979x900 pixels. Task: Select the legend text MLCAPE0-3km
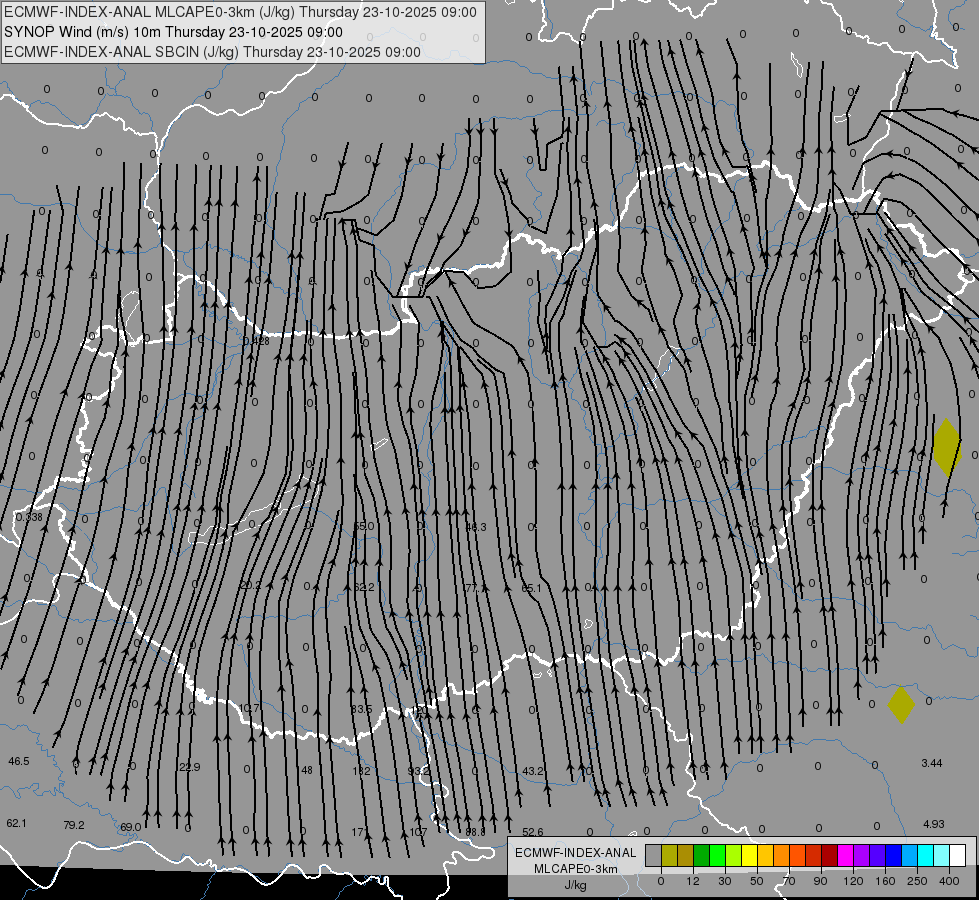click(576, 869)
